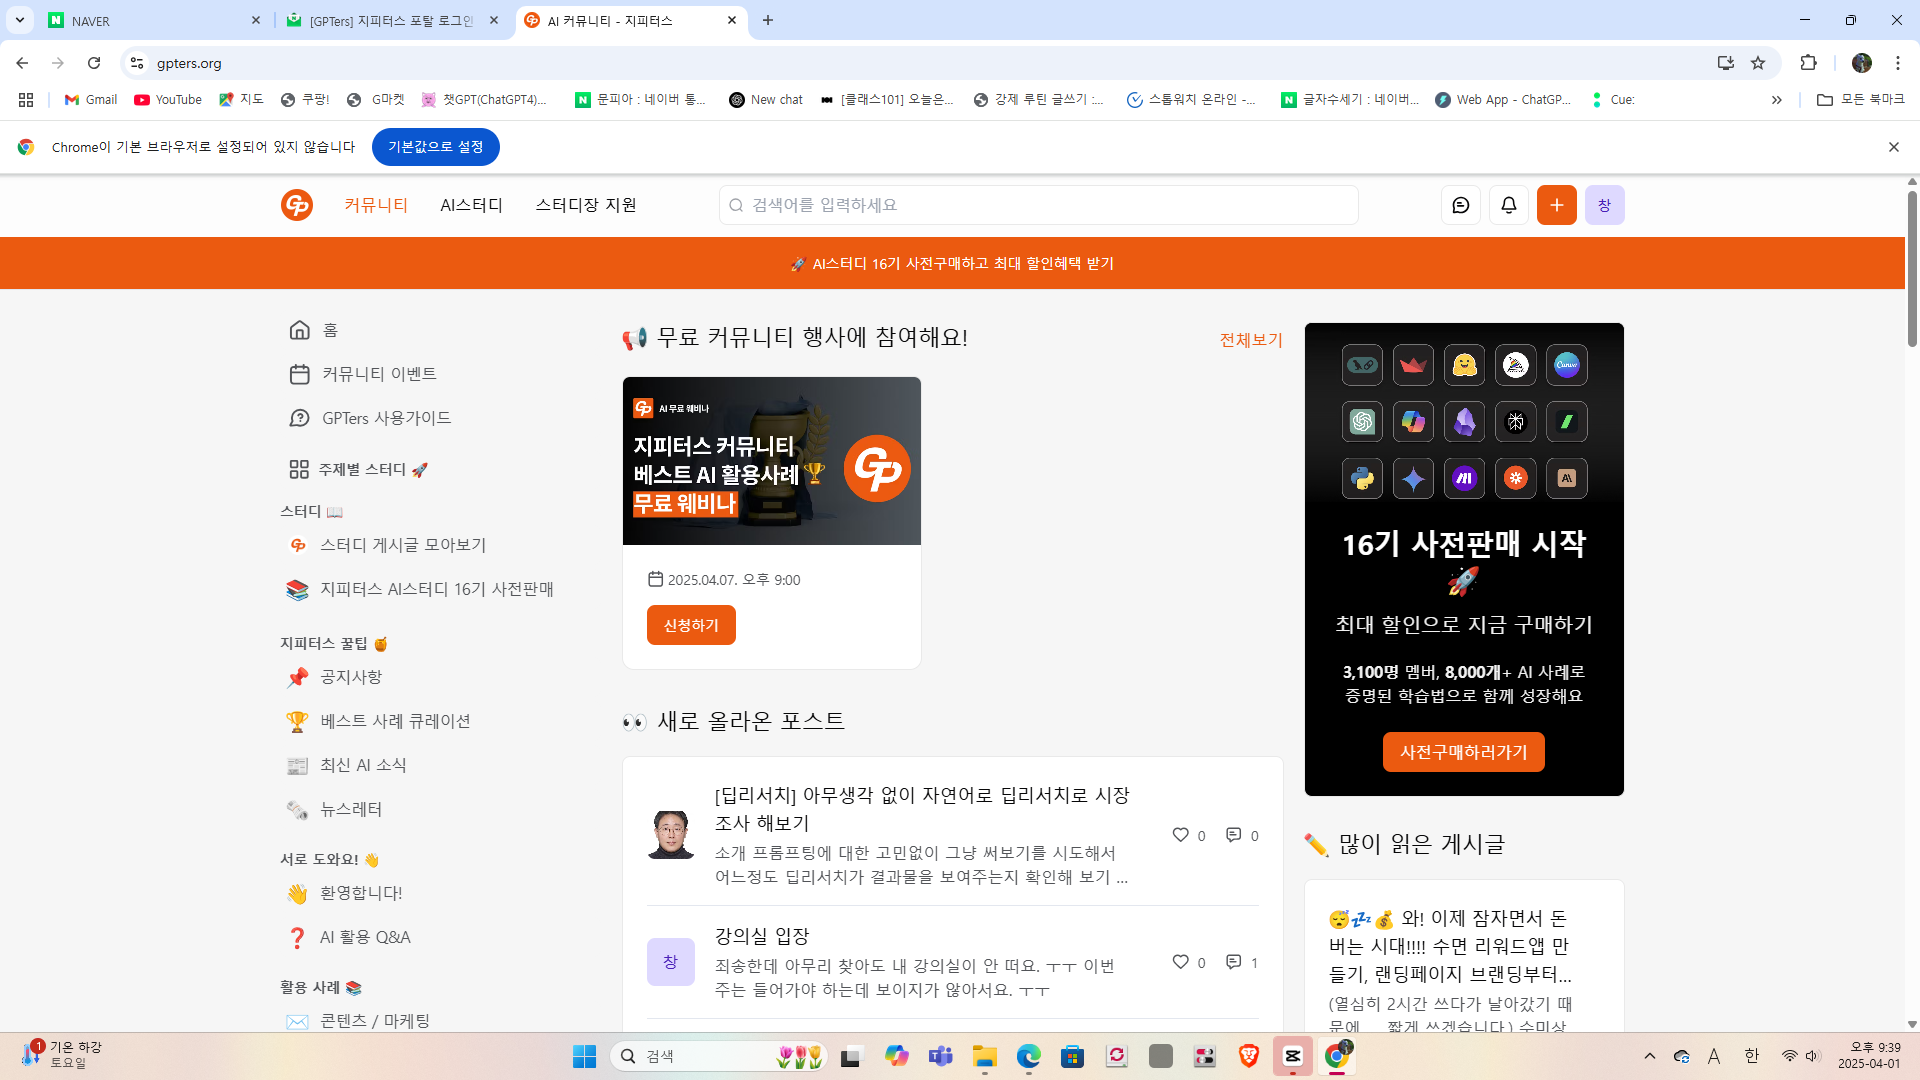Bookmark this page with the star icon
This screenshot has width=1920, height=1080.
point(1758,63)
